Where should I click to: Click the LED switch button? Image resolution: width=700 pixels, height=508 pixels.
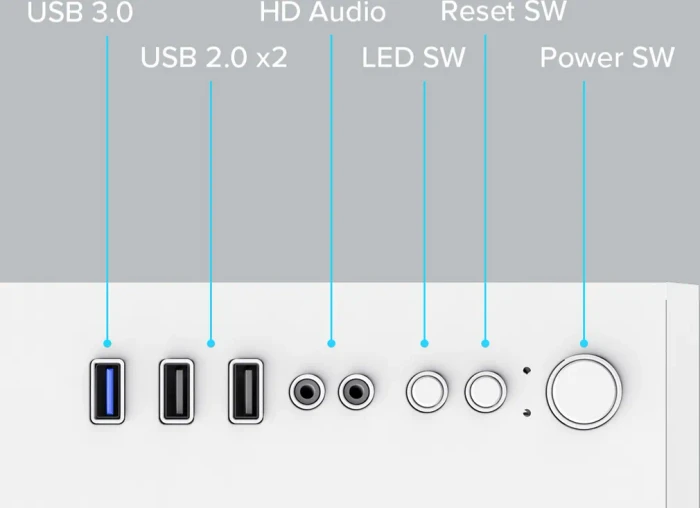pyautogui.click(x=427, y=391)
